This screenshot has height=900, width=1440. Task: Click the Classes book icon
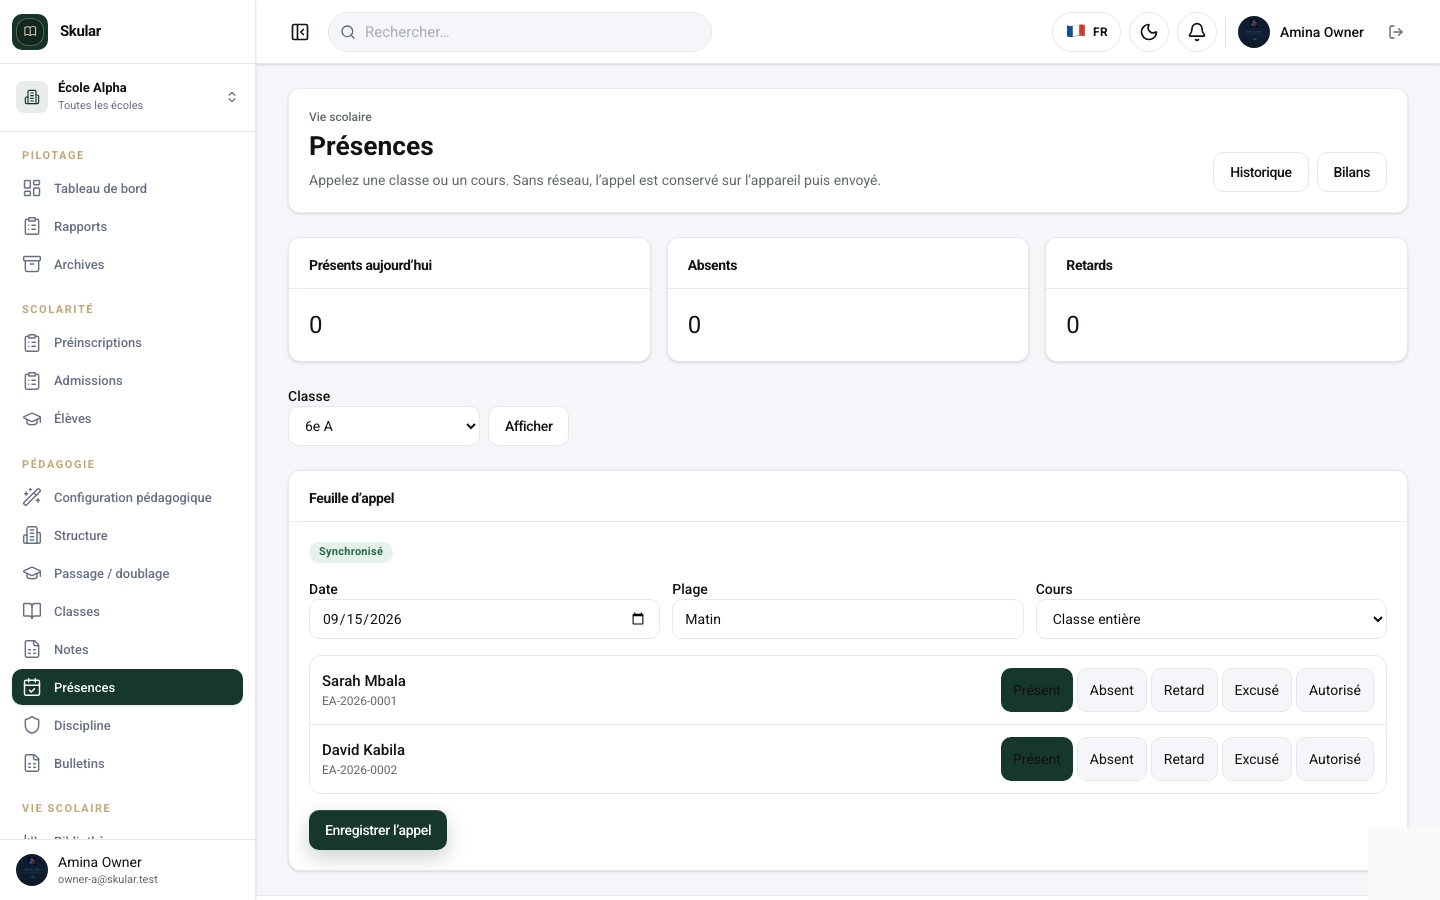(32, 611)
